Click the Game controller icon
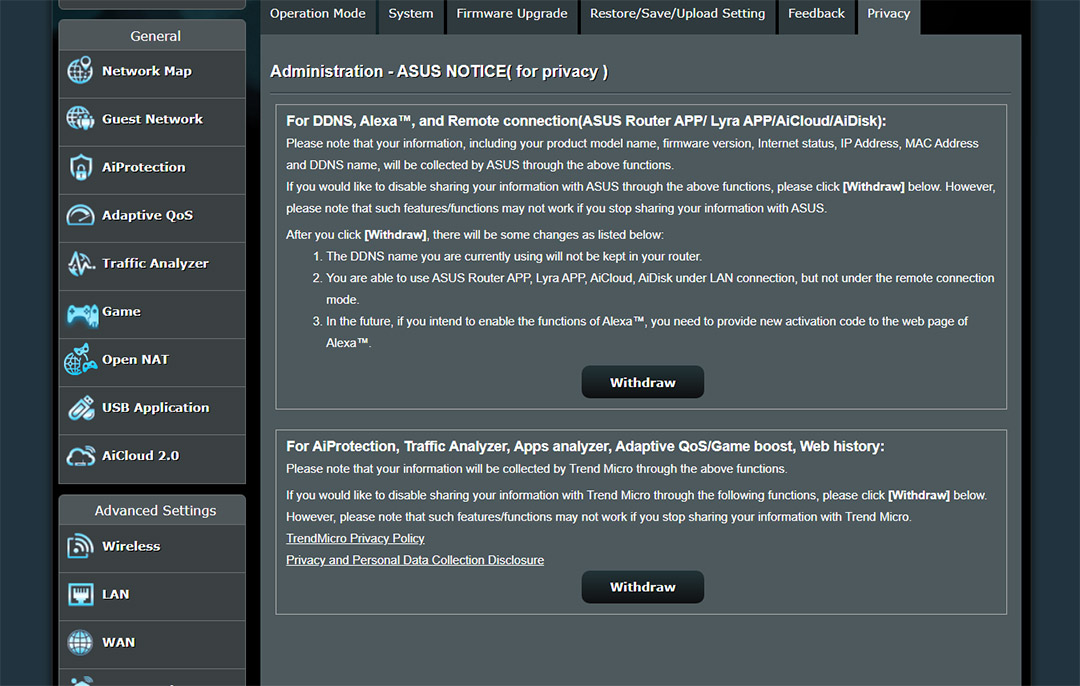This screenshot has height=686, width=1080. pos(82,315)
